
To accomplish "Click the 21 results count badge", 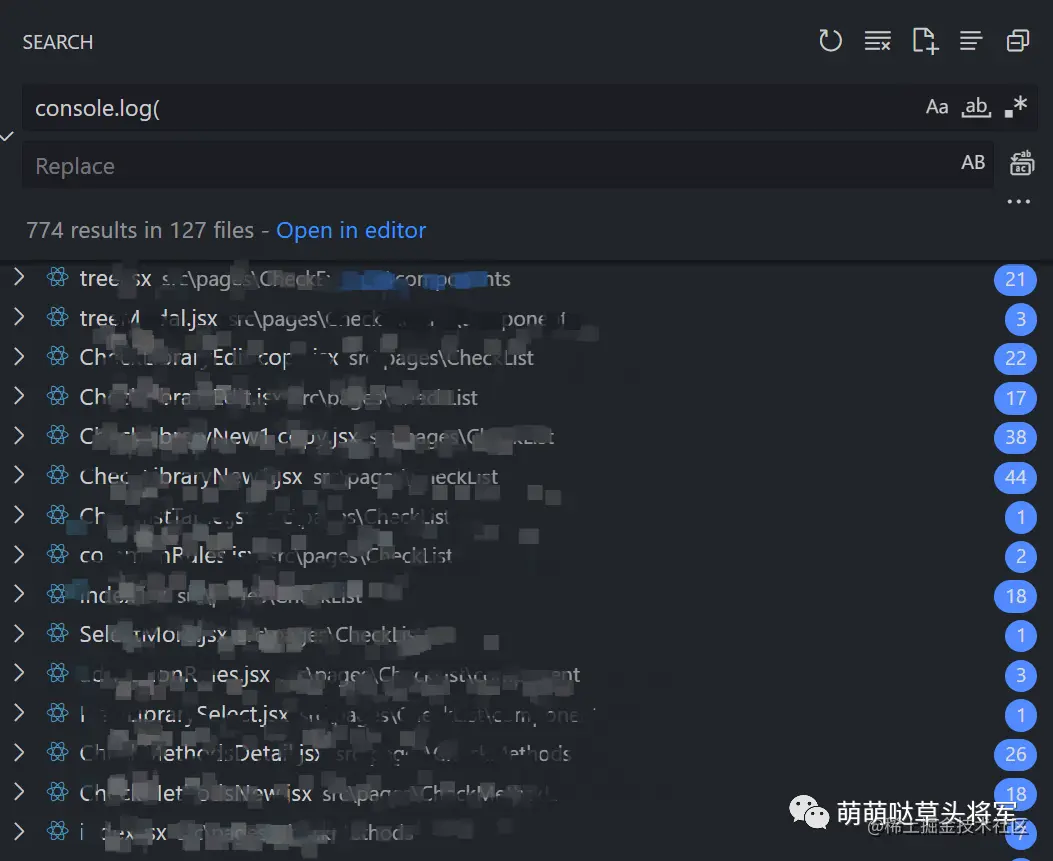I will (1015, 279).
